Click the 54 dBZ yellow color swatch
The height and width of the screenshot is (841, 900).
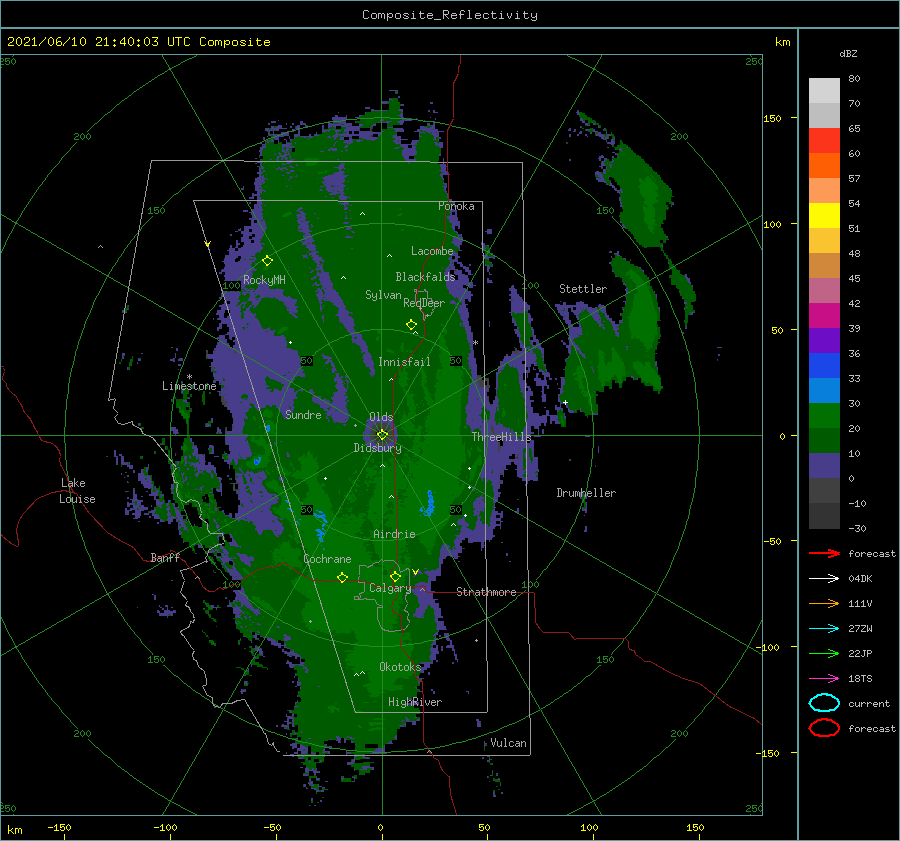824,215
